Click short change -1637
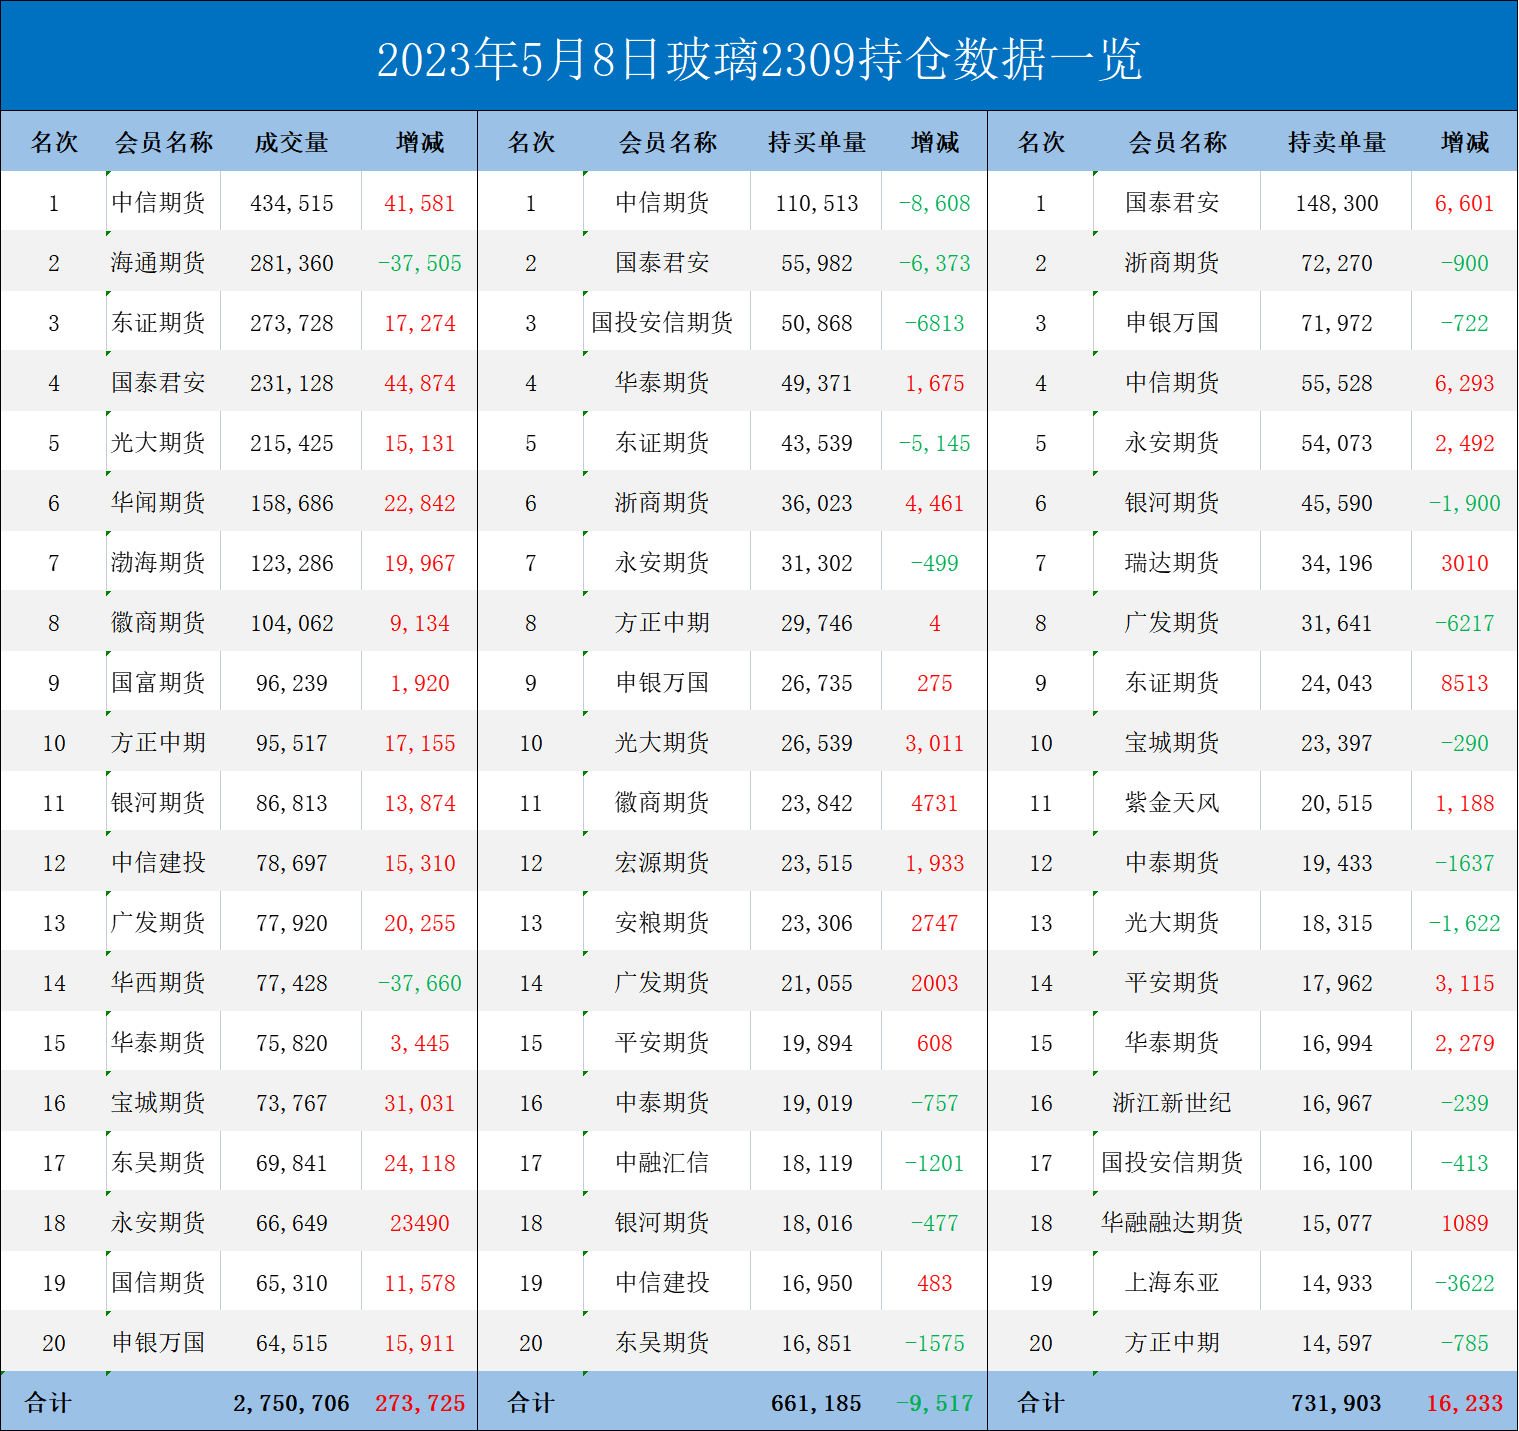 (x=1465, y=863)
